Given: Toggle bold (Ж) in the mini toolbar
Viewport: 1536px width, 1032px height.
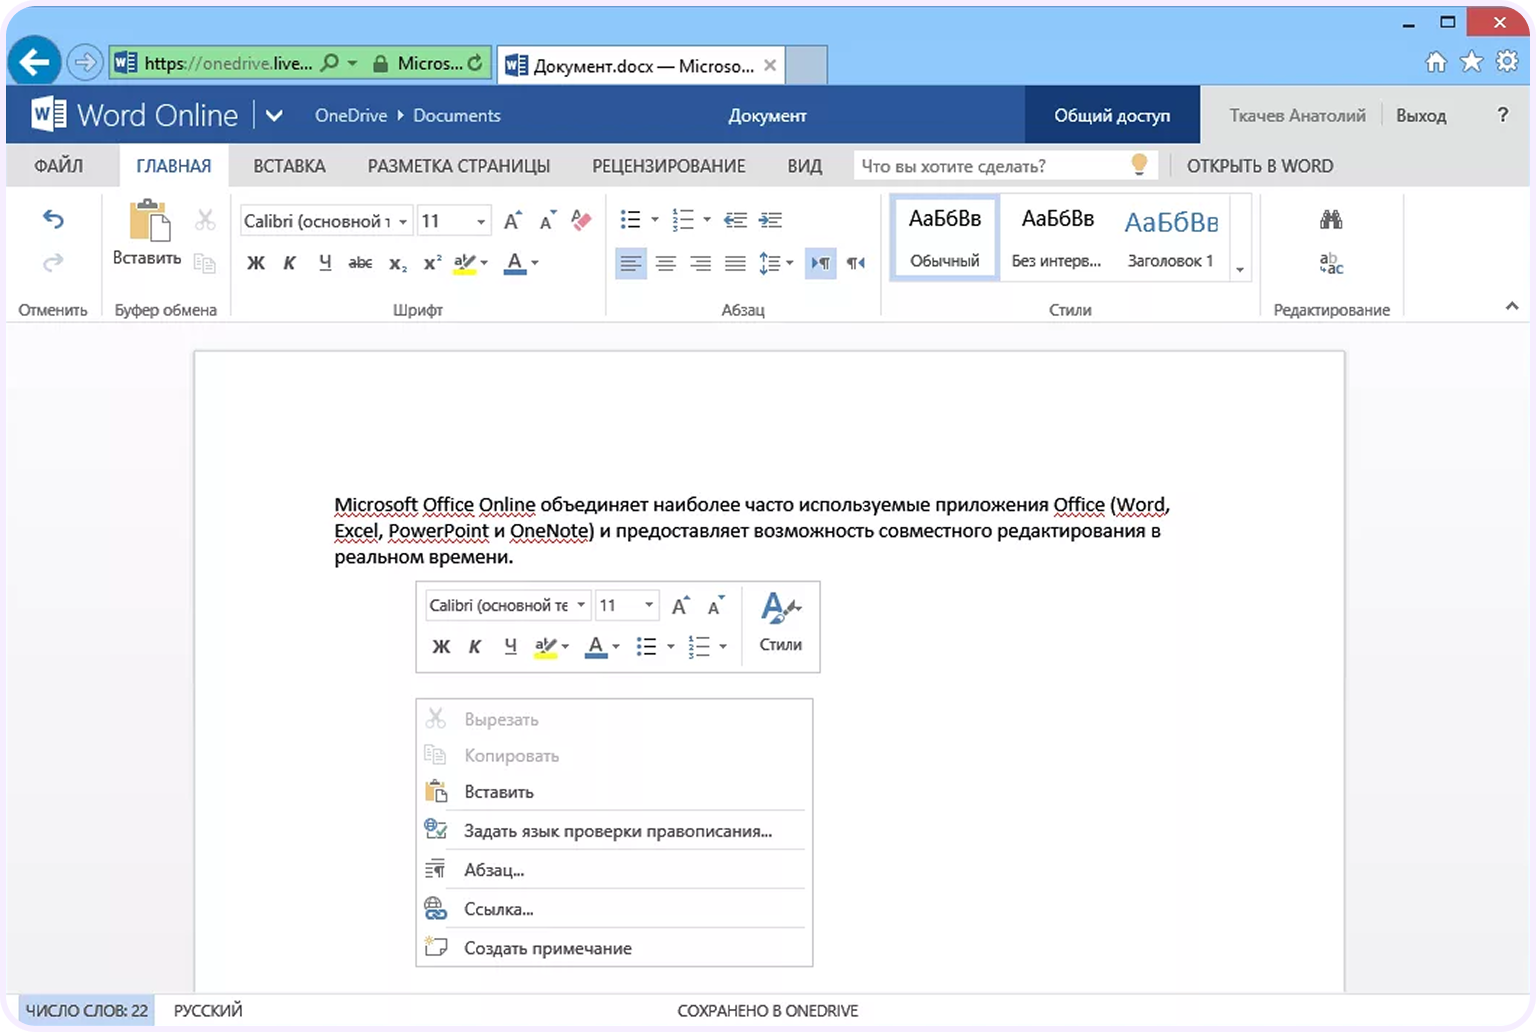Looking at the screenshot, I should click(441, 647).
